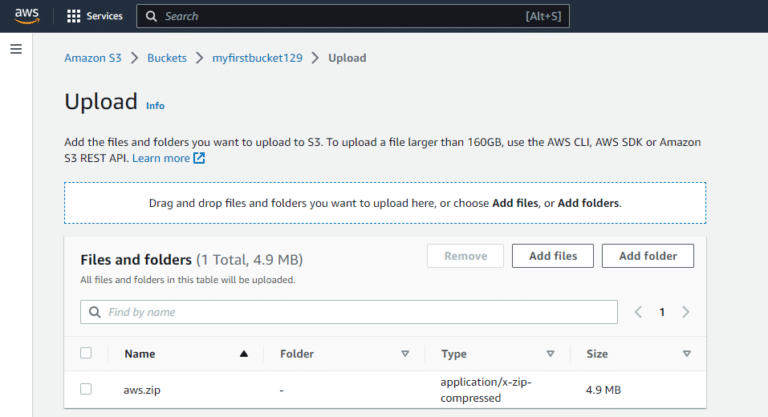Click the Add folder button

[x=647, y=256]
